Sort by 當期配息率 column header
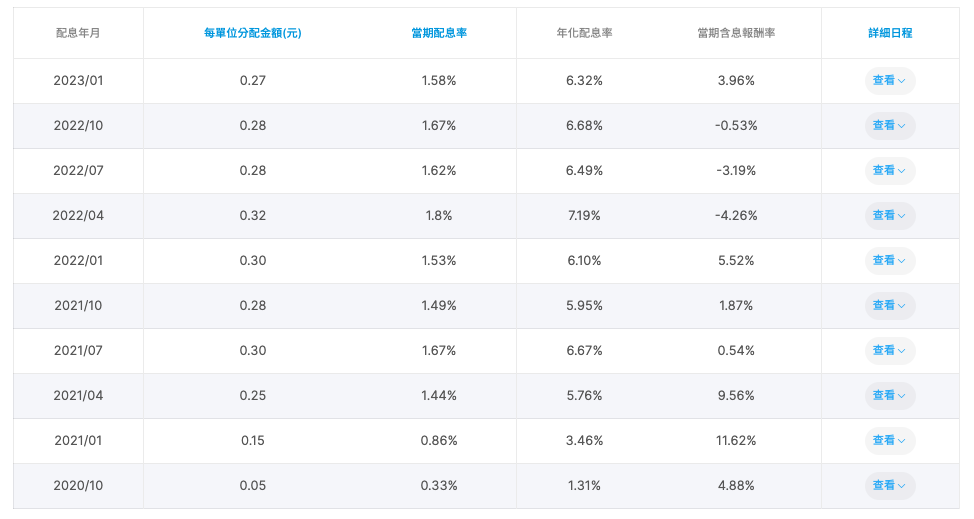This screenshot has height=519, width=974. (x=439, y=33)
